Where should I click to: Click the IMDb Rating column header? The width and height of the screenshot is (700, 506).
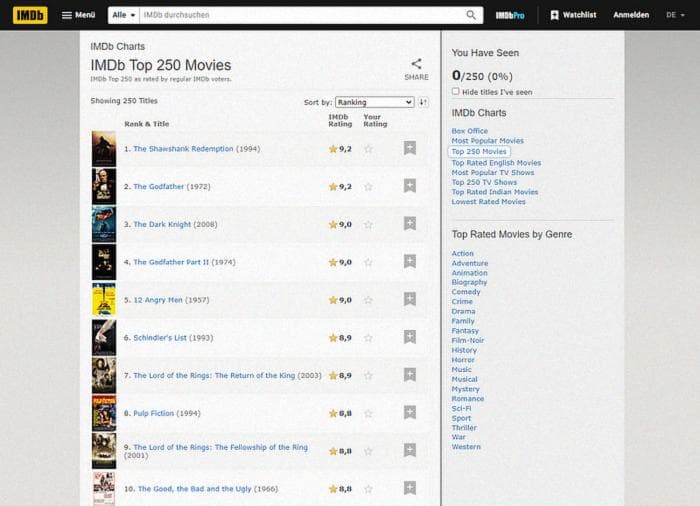[340, 121]
